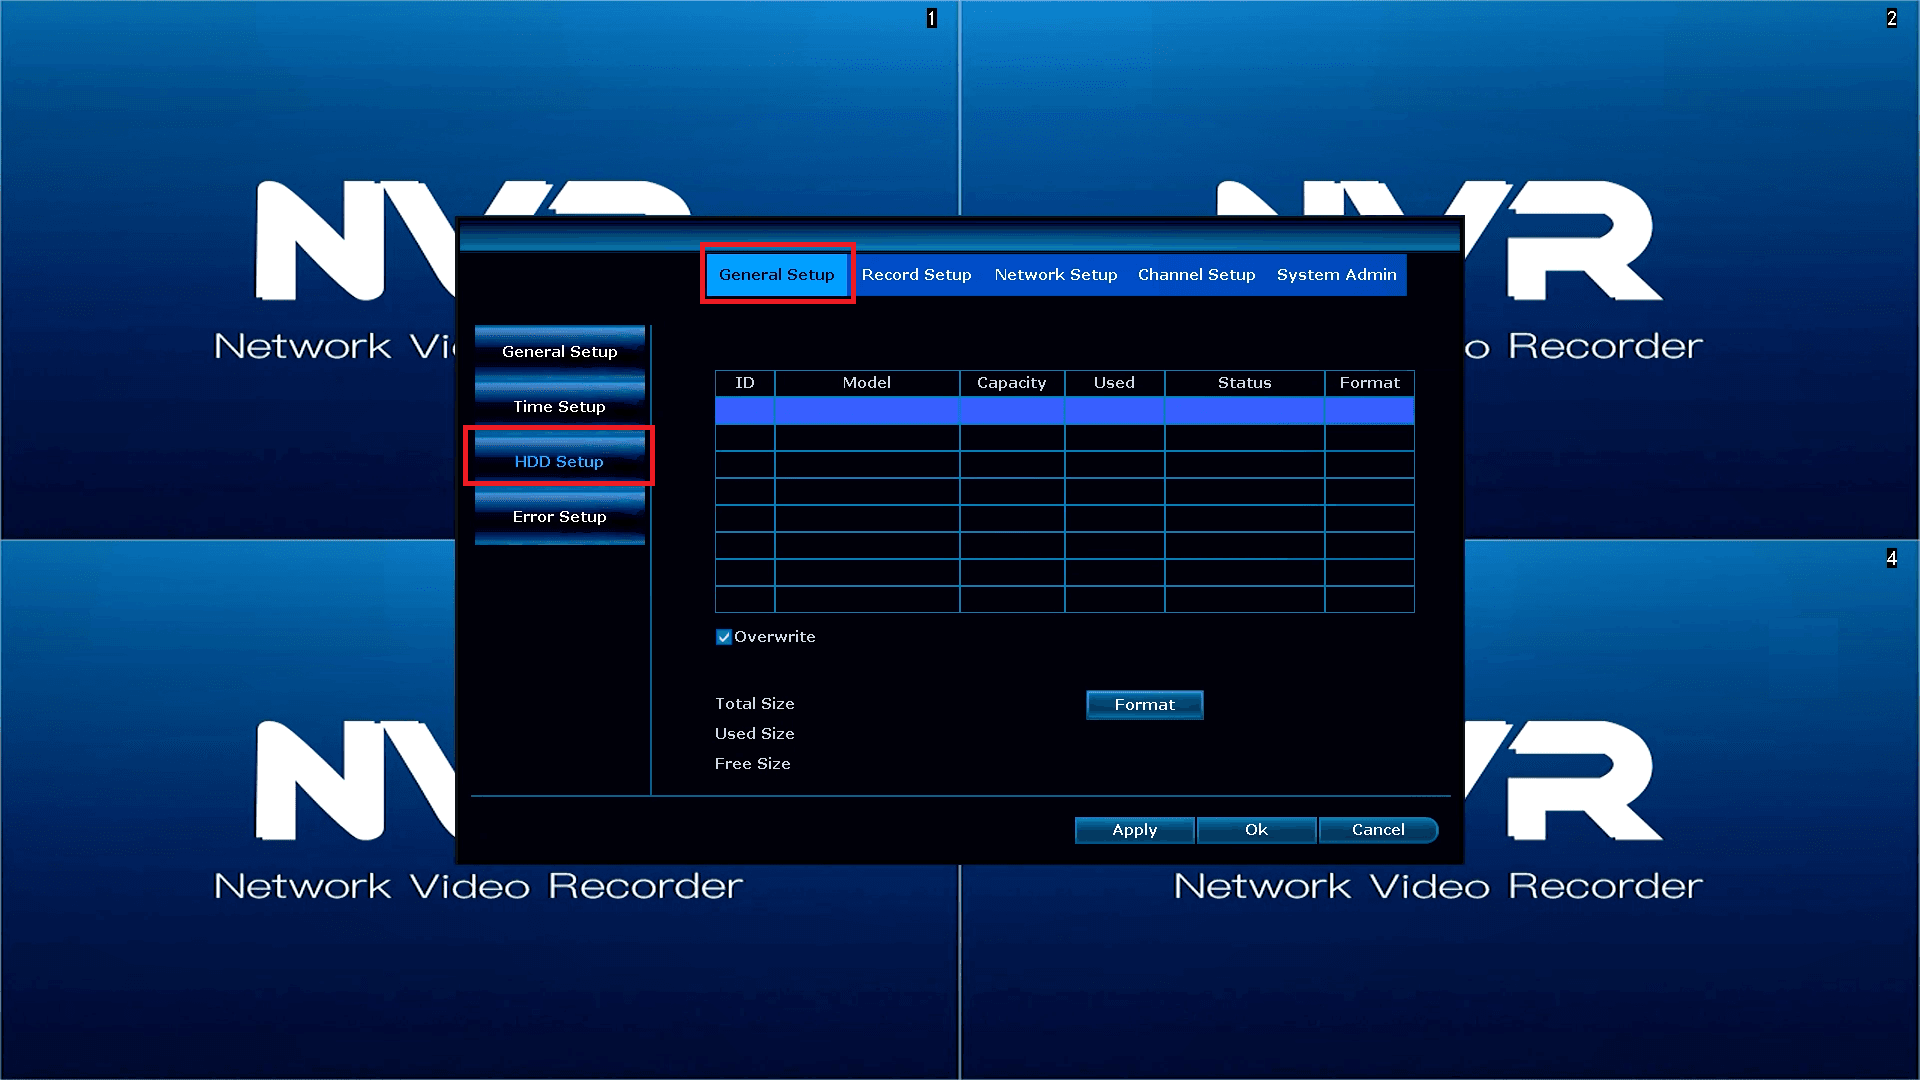Click the Used Size label
The width and height of the screenshot is (1920, 1080).
(755, 734)
